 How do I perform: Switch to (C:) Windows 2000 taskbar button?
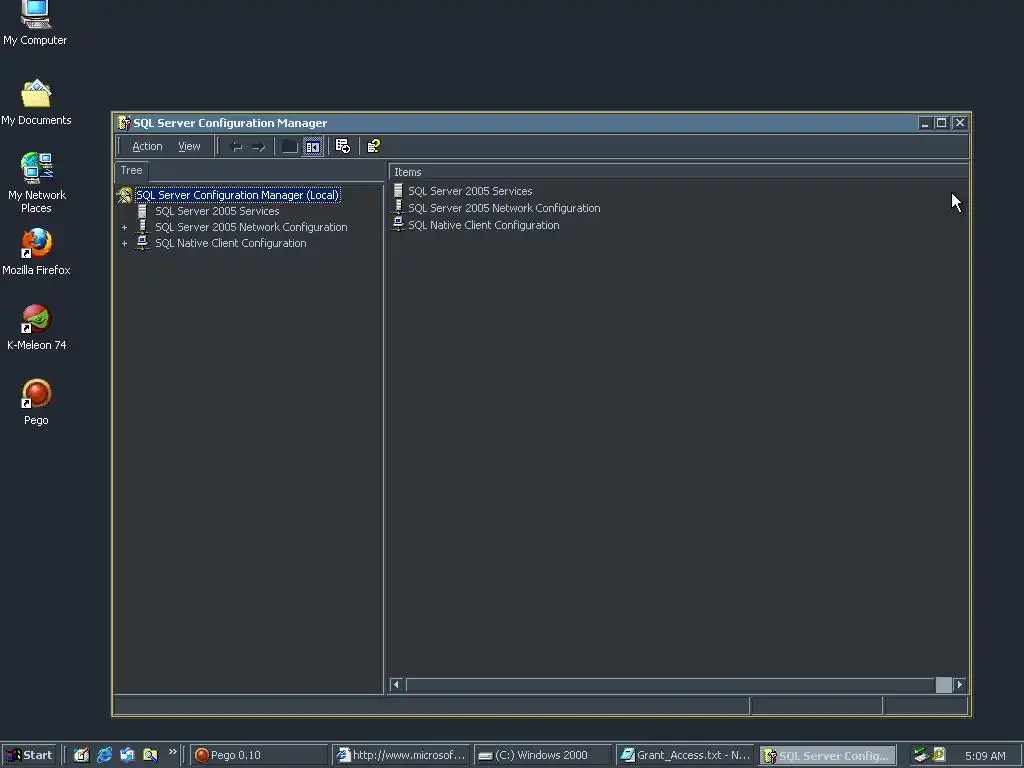pyautogui.click(x=542, y=755)
